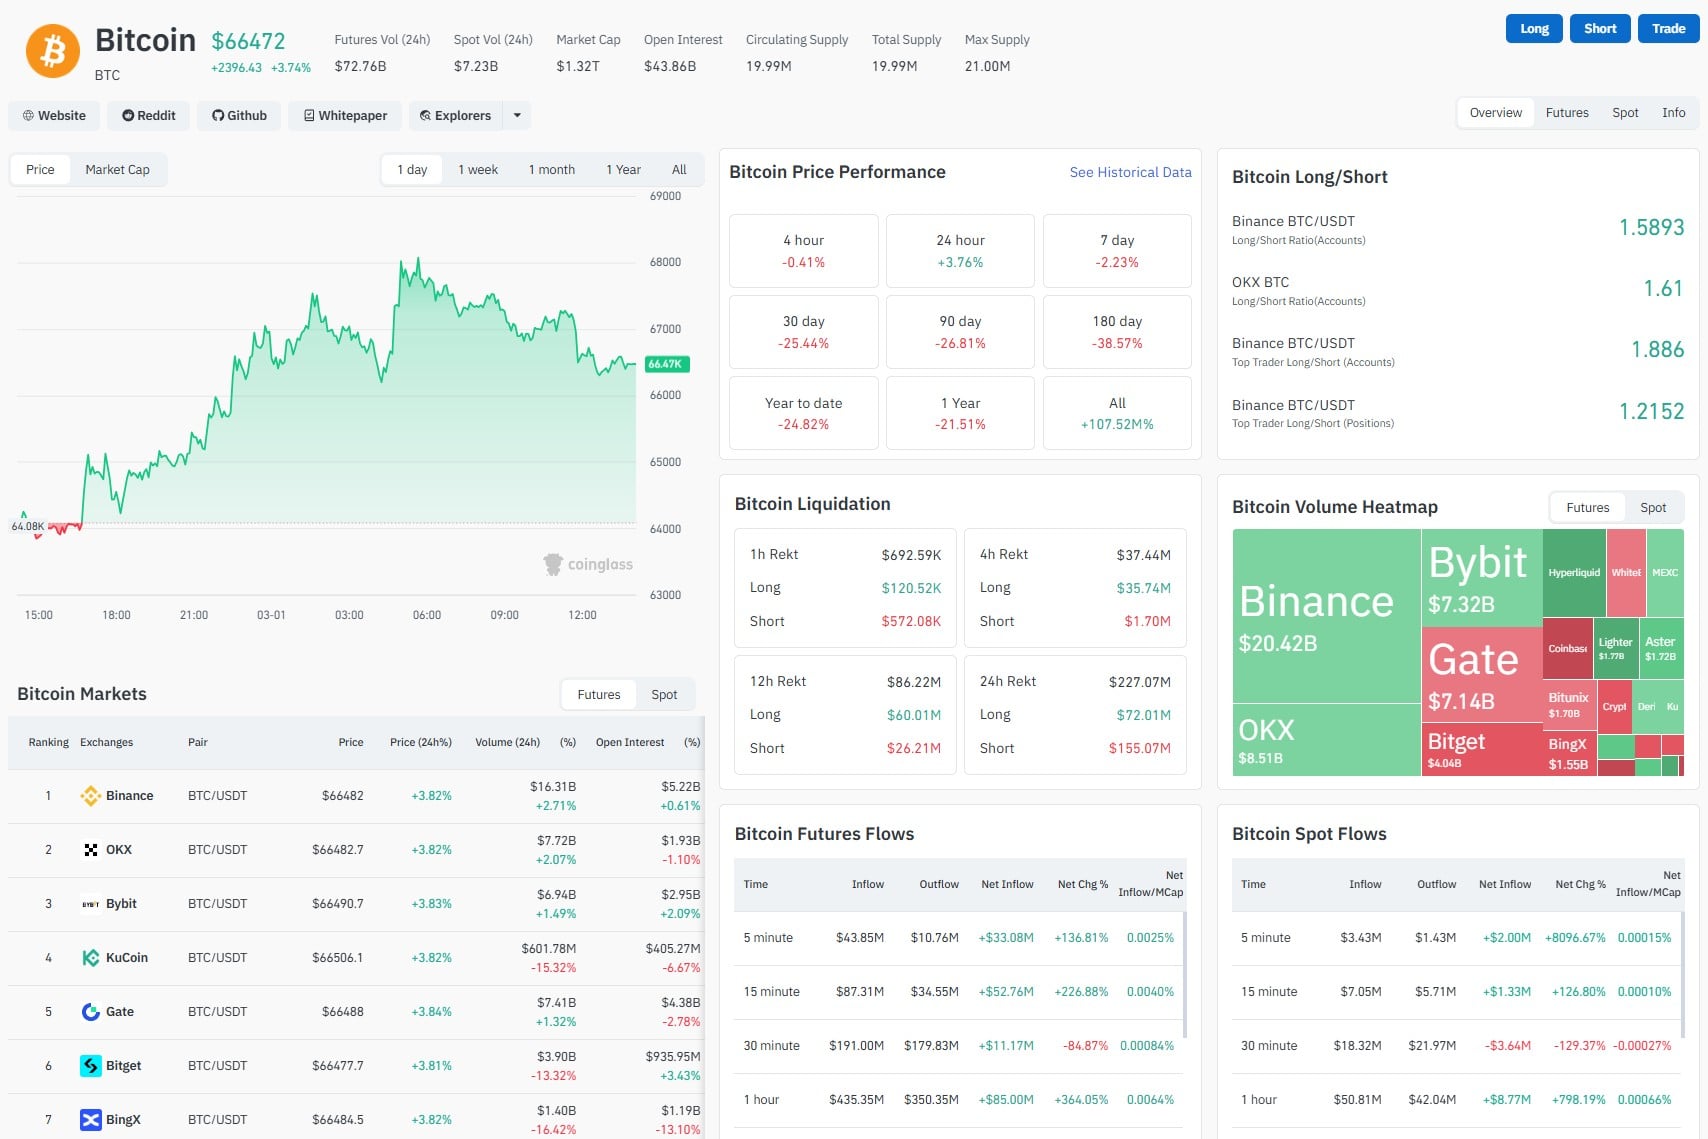Click the Binance exchange icon in markets table

coord(90,796)
